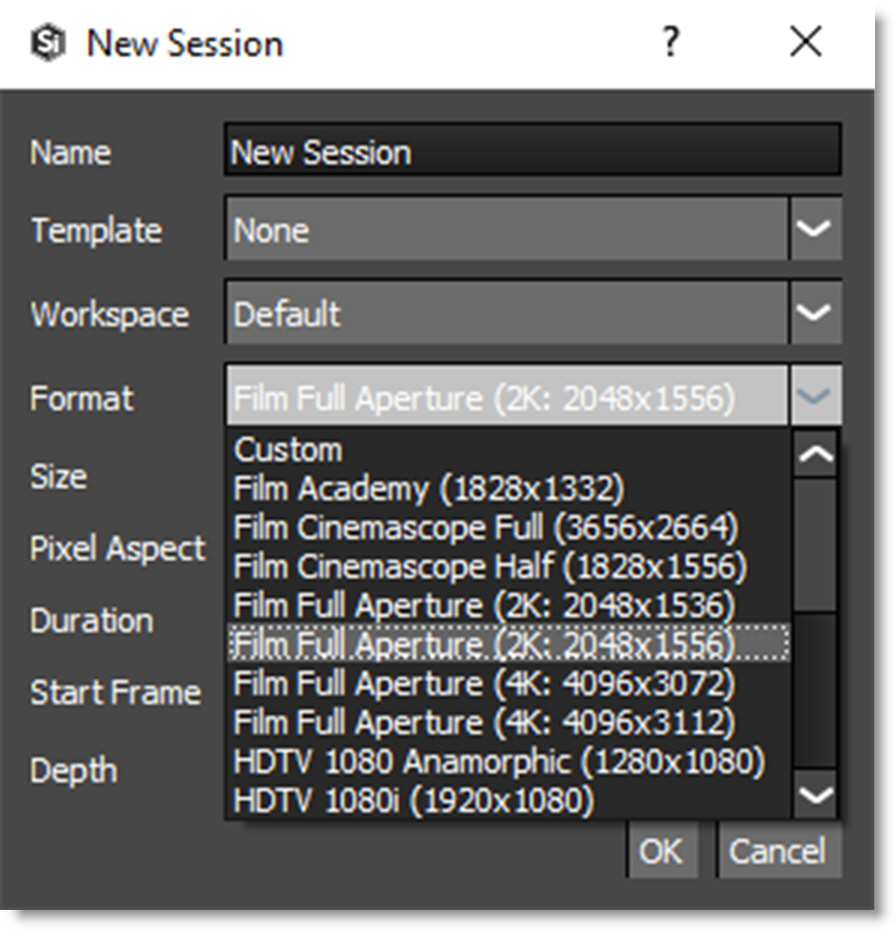Expand the Workspace dropdown

point(815,314)
